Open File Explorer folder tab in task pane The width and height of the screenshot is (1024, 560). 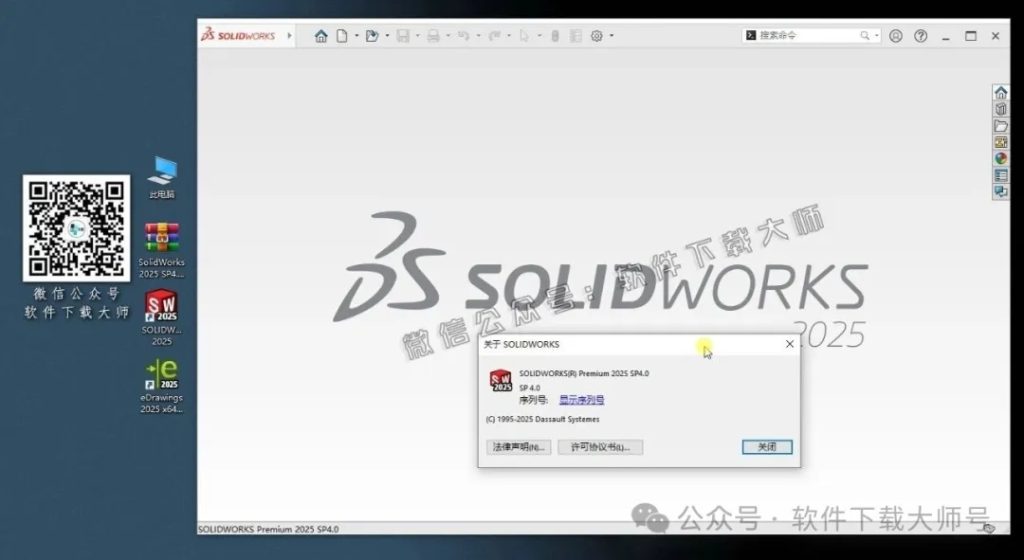coord(1000,125)
